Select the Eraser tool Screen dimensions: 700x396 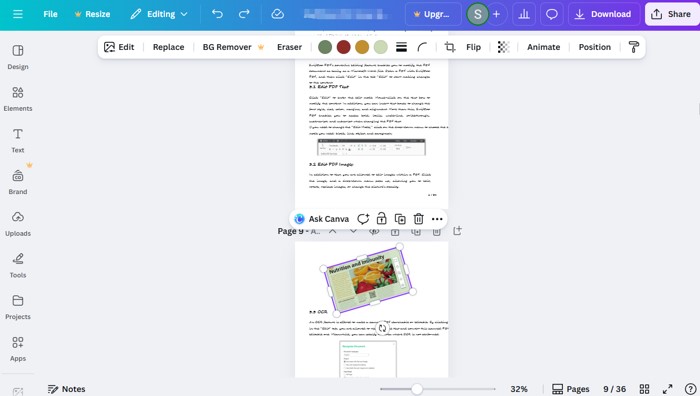pos(289,47)
